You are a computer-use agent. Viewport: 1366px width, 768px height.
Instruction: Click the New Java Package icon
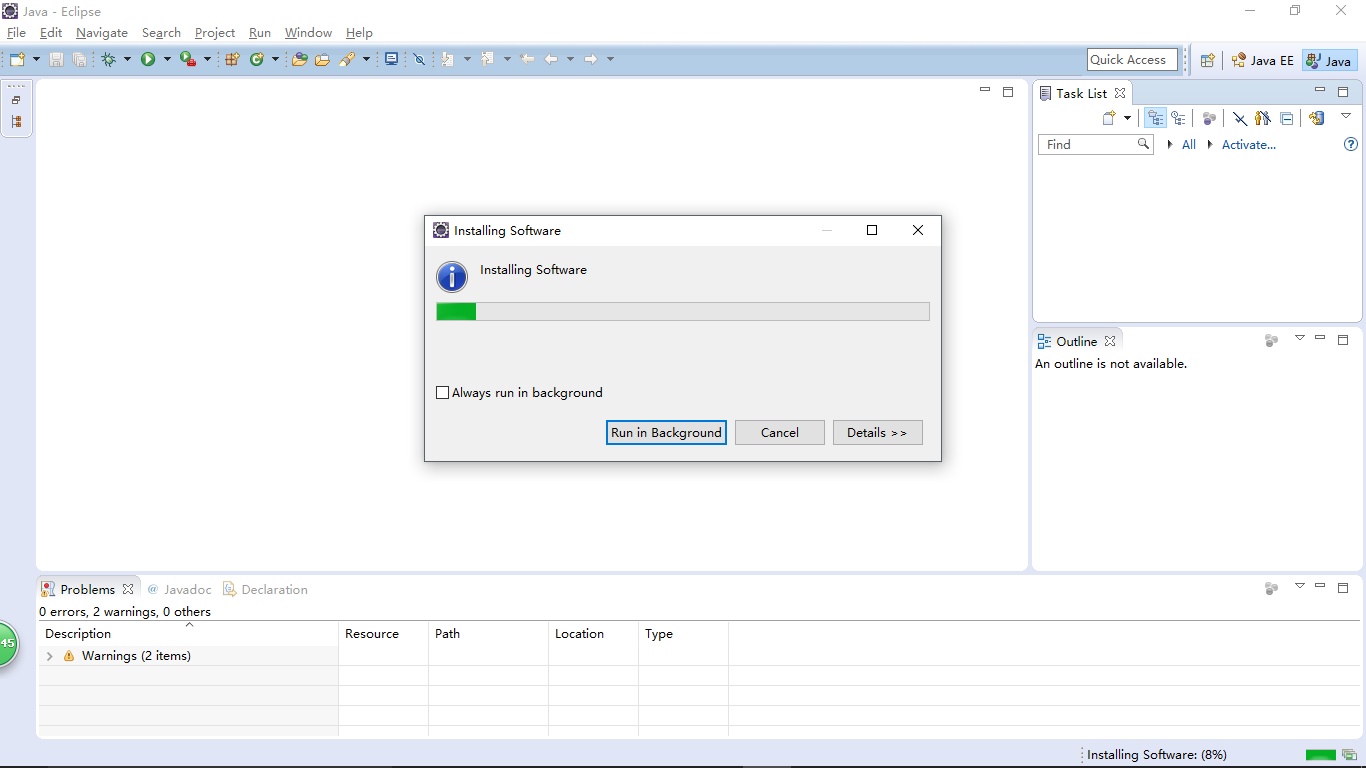tap(232, 59)
